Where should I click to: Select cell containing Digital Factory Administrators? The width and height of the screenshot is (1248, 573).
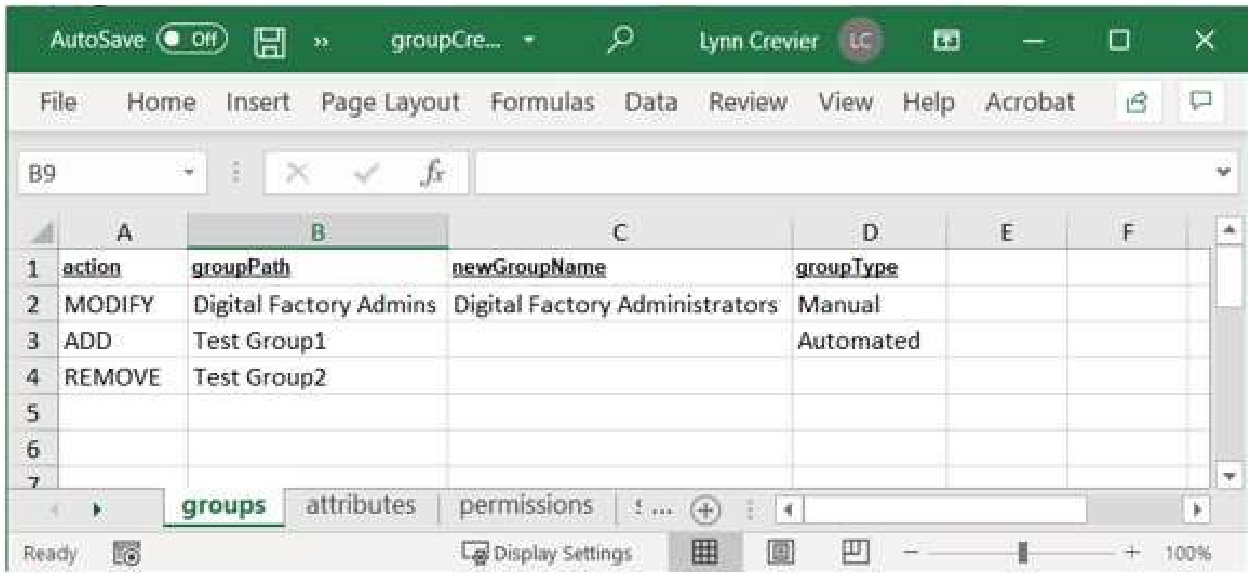point(618,303)
